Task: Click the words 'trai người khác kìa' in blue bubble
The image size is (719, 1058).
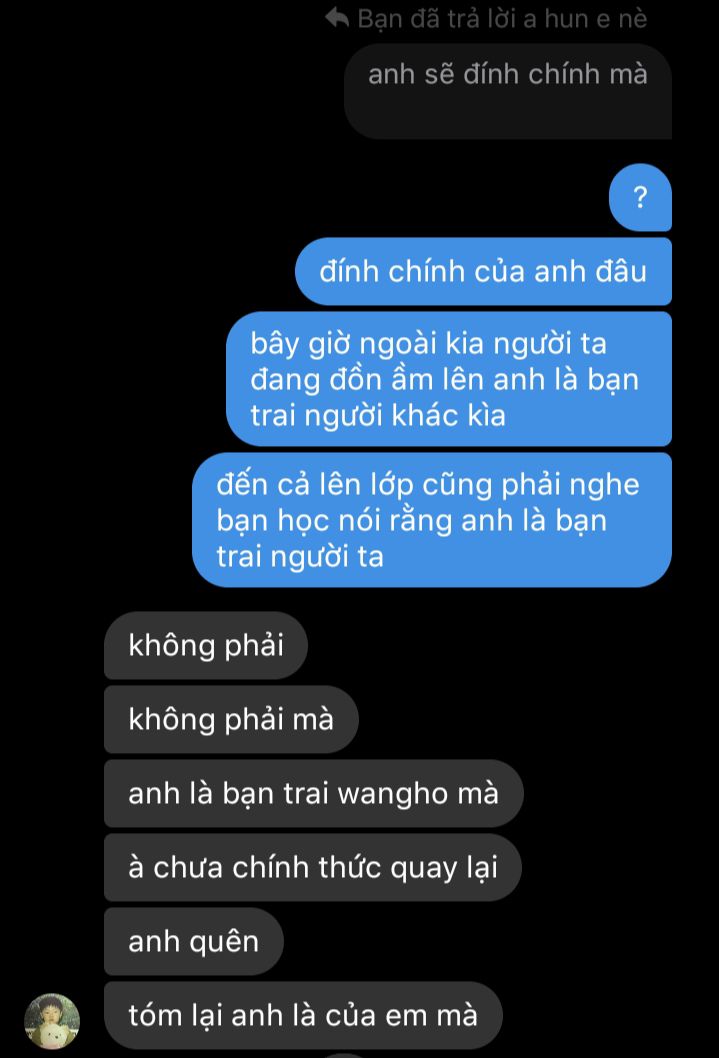Action: point(378,415)
